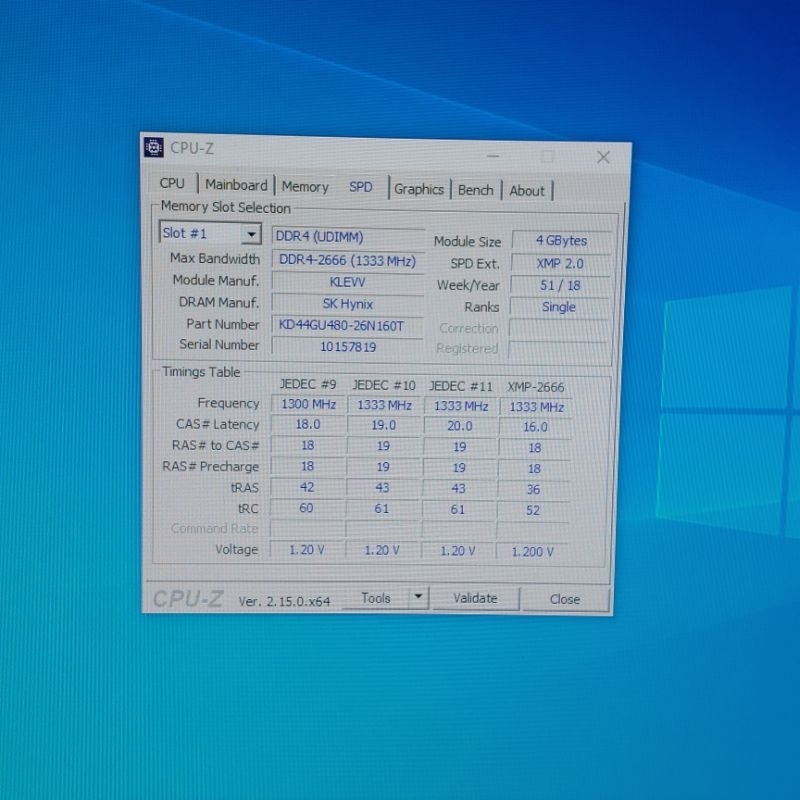Click the empty Registered field

558,349
